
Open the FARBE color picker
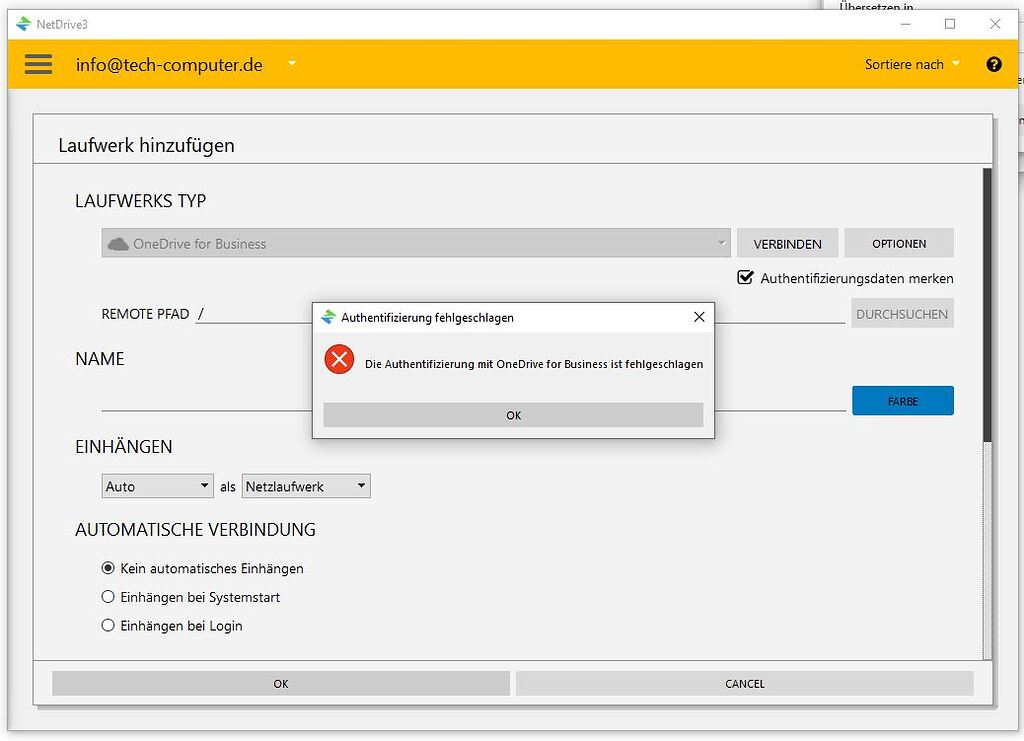[x=902, y=400]
